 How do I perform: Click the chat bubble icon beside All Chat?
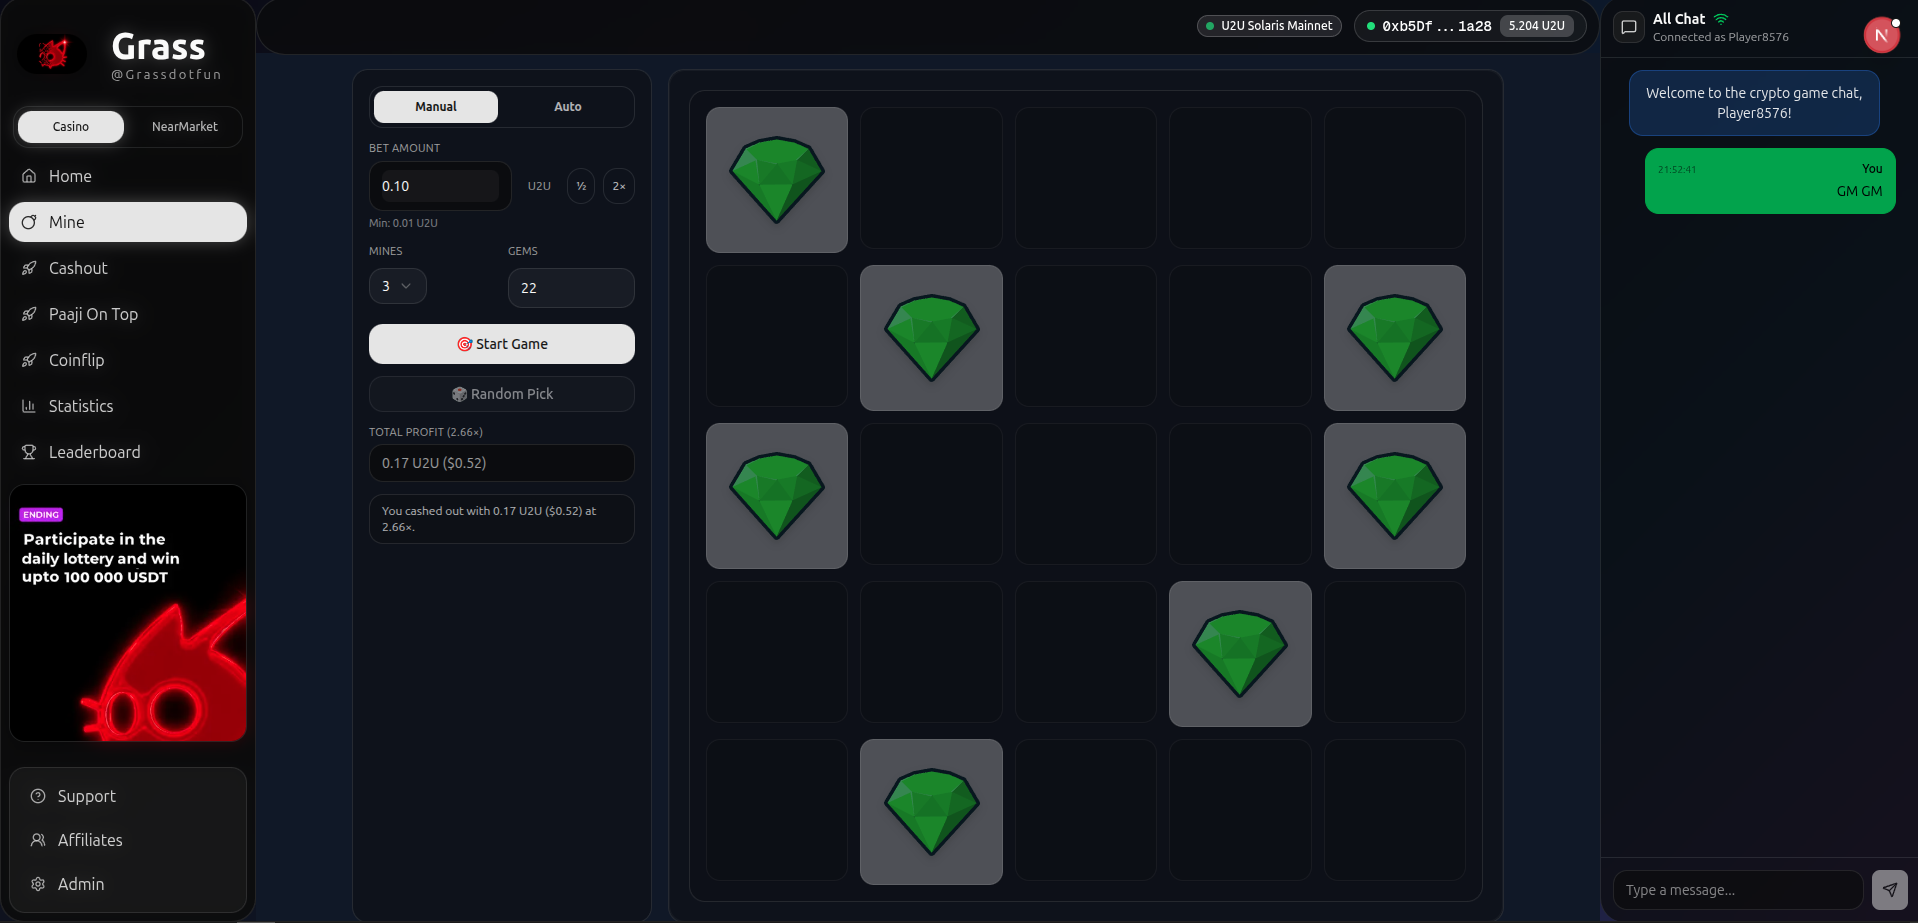1629,27
